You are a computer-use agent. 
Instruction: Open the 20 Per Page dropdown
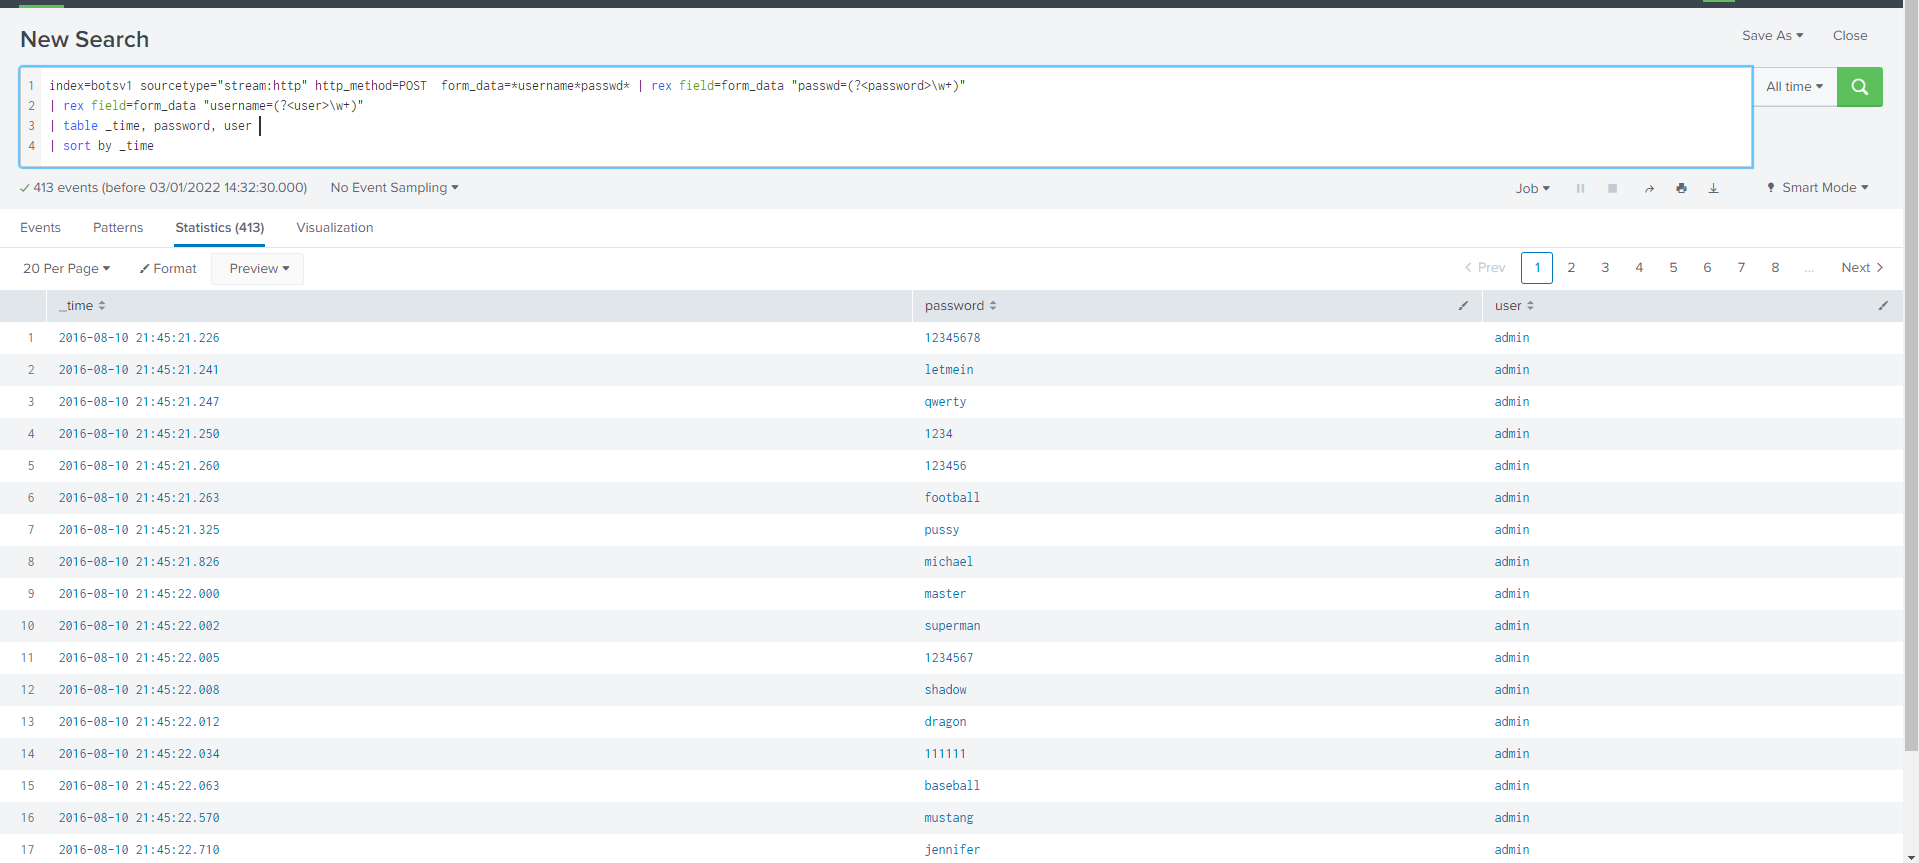66,269
